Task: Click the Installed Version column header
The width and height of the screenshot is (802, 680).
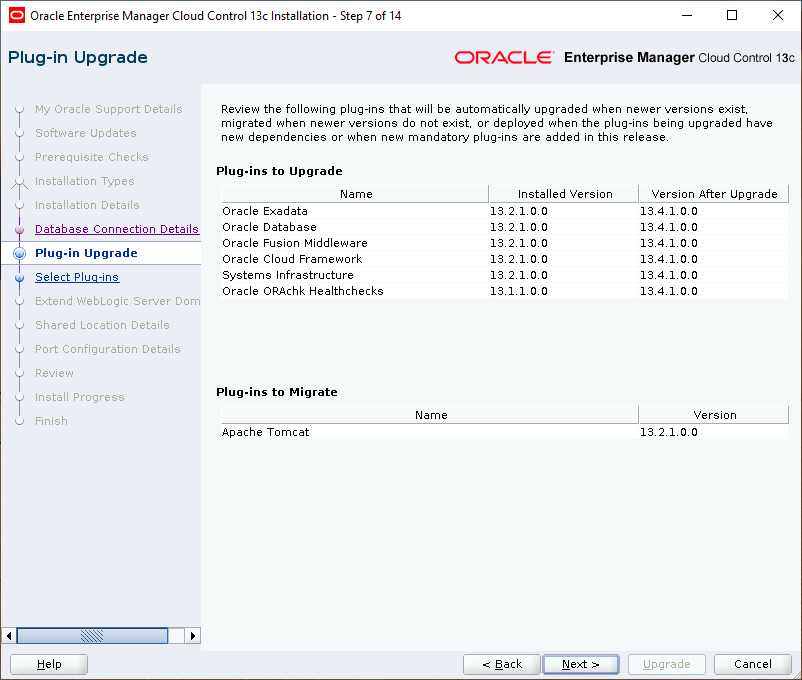Action: (564, 194)
